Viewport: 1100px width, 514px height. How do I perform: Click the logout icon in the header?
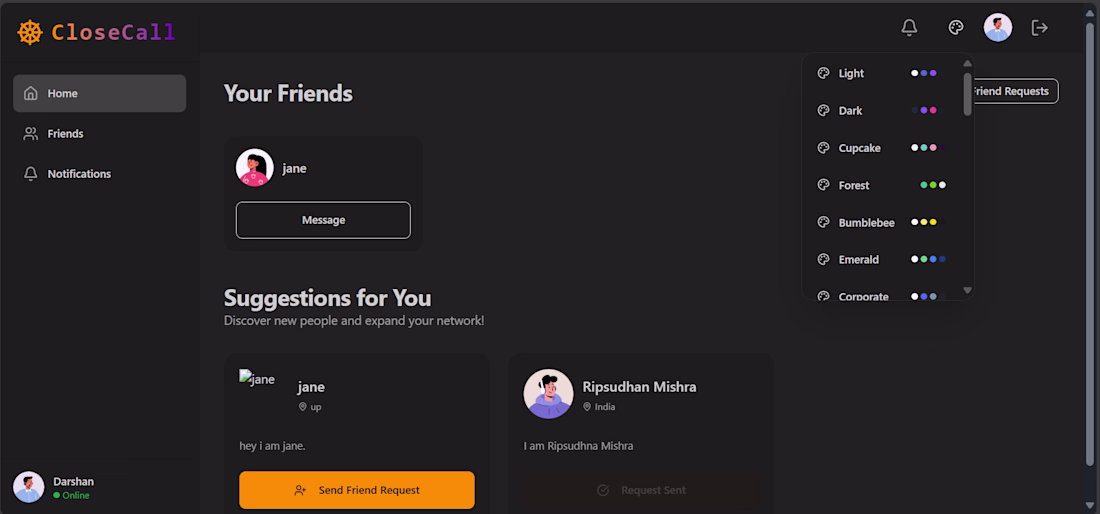[1040, 28]
